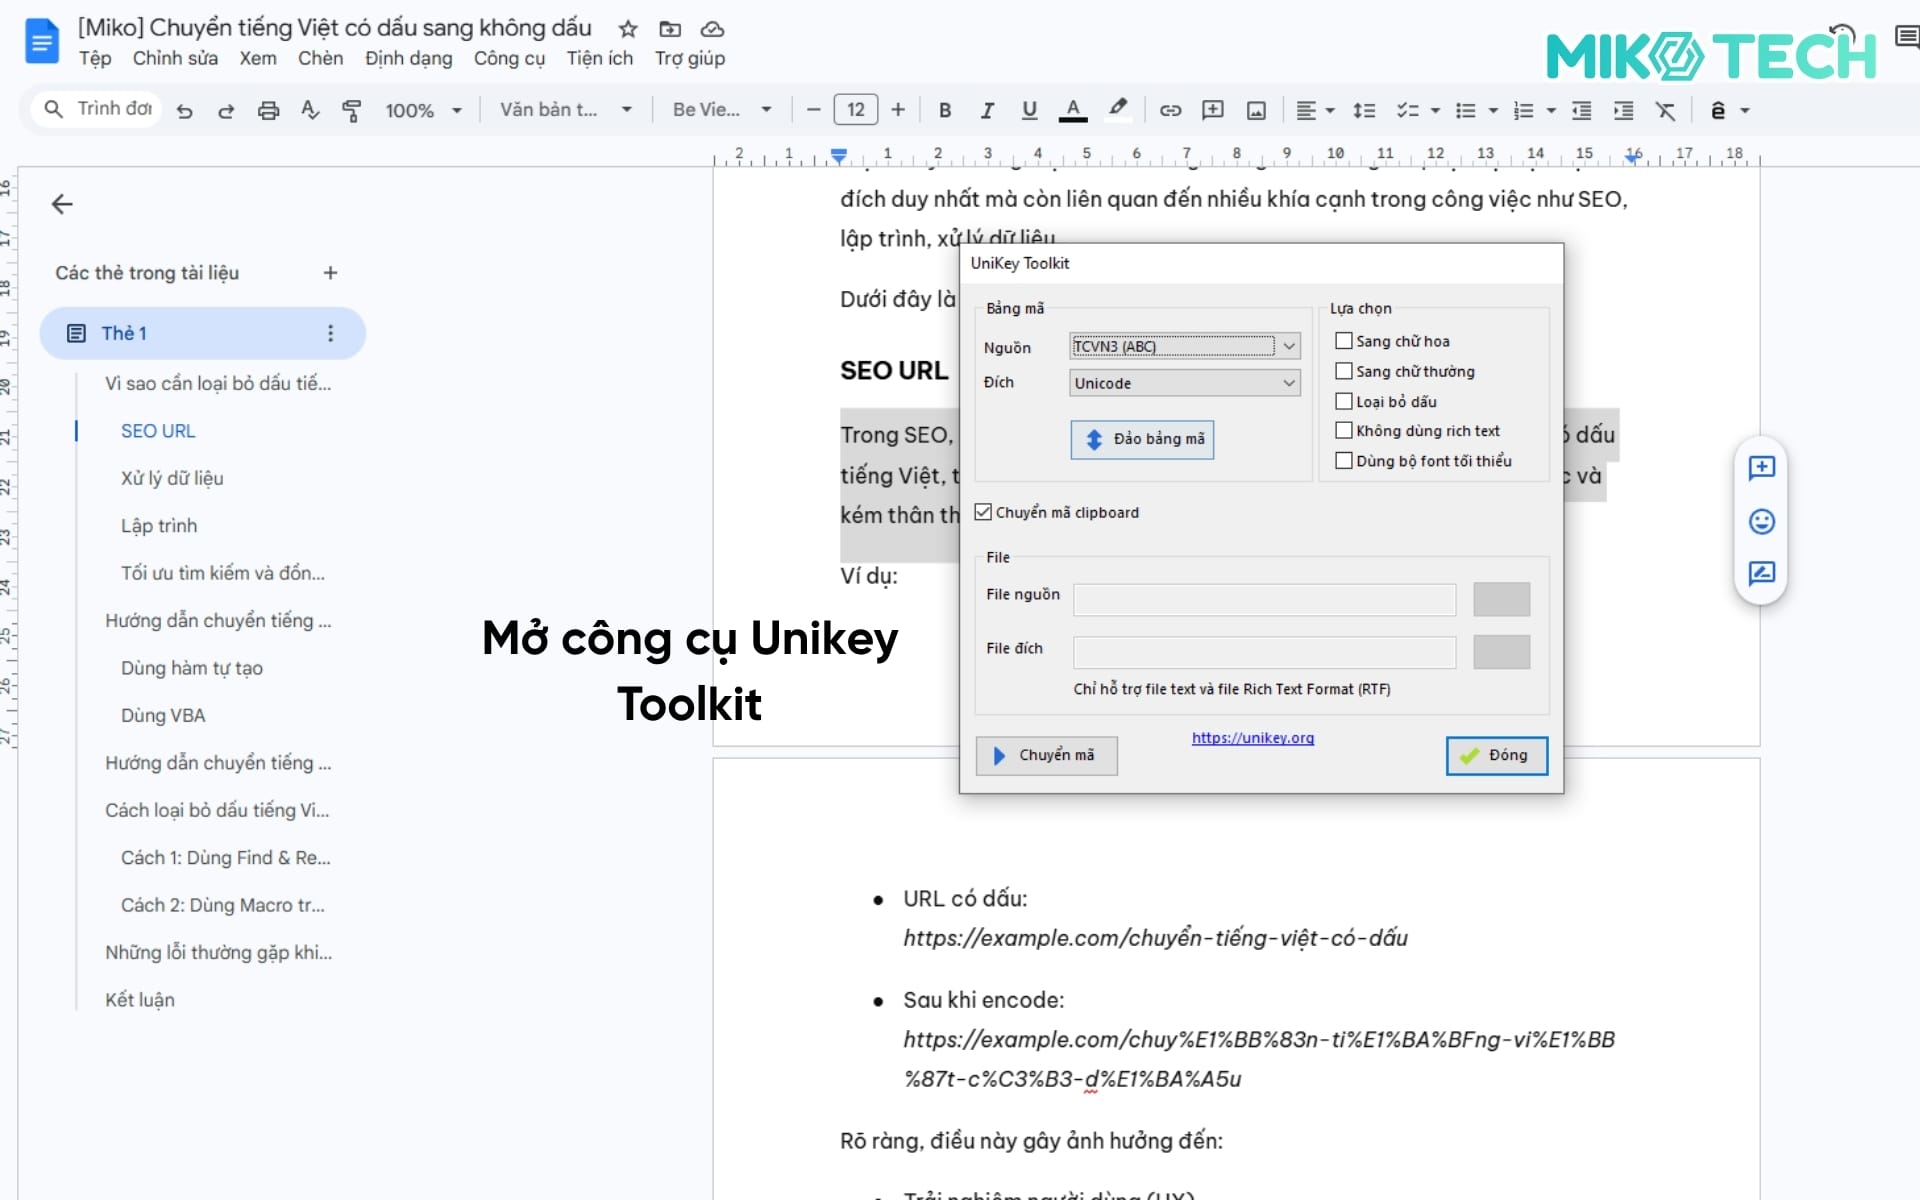Open the Chèn menu
The image size is (1920, 1200).
(320, 58)
